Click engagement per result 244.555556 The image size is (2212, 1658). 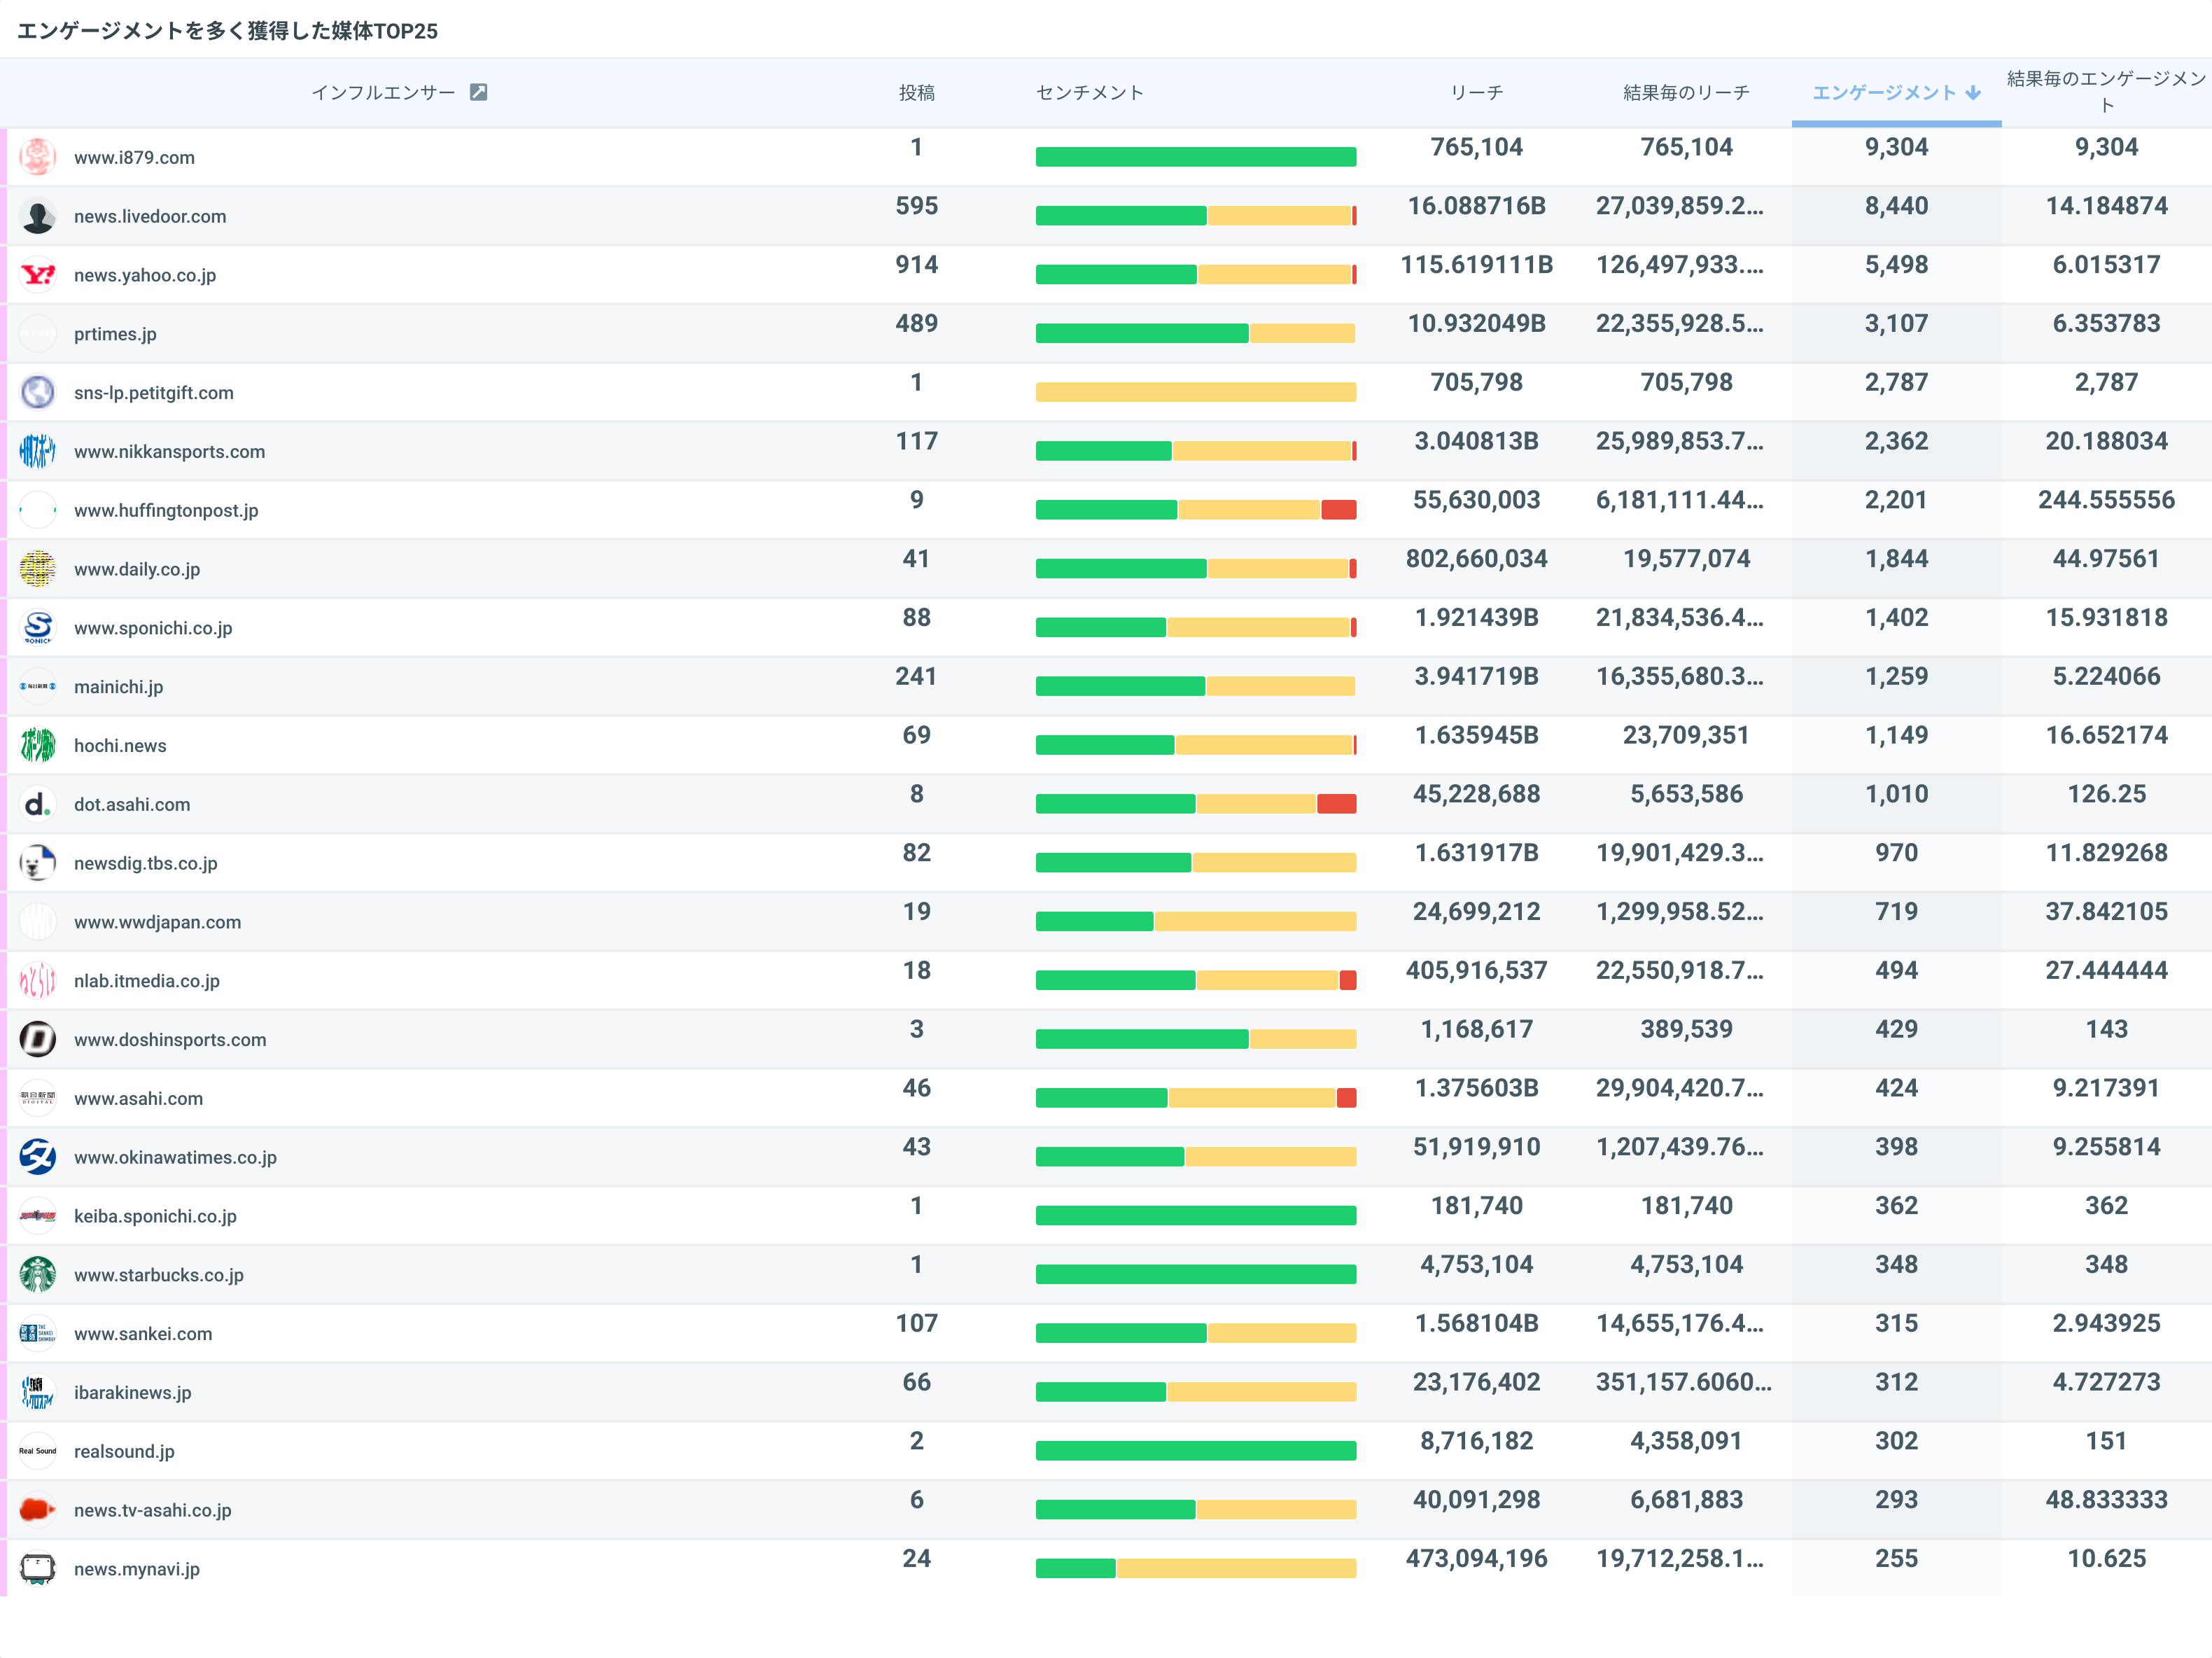point(2106,500)
